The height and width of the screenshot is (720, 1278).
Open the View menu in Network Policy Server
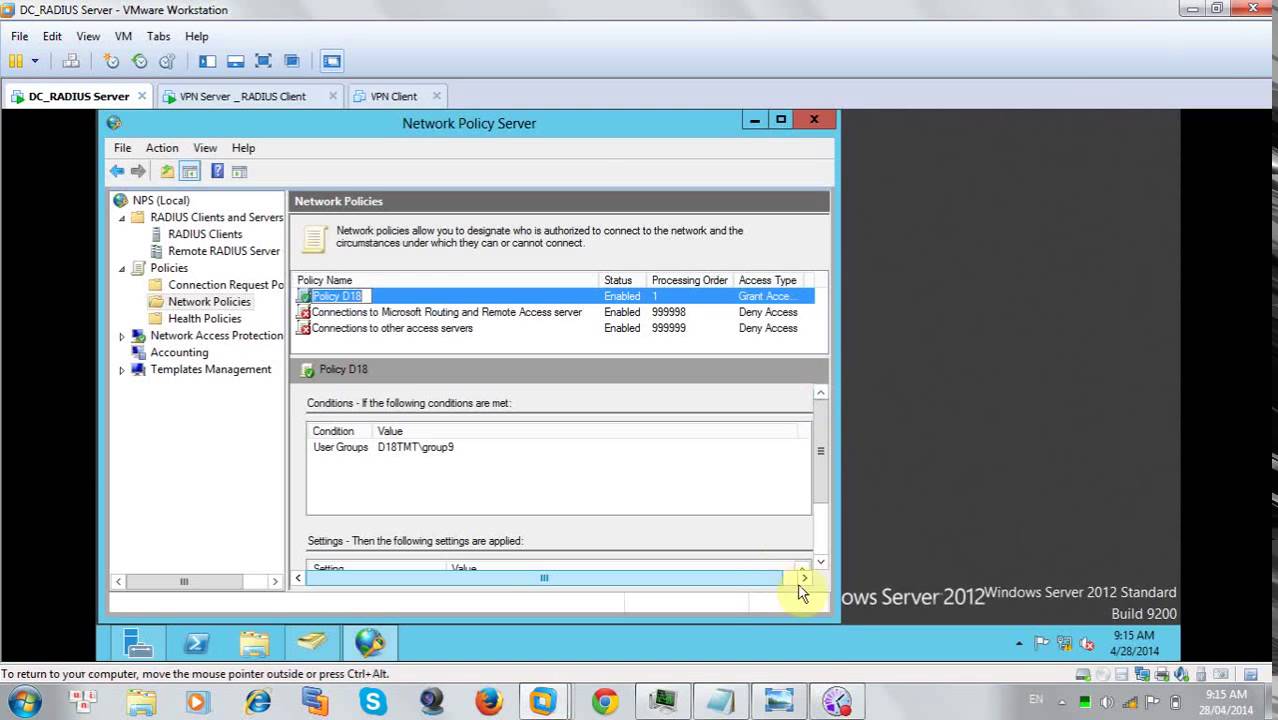tap(205, 148)
